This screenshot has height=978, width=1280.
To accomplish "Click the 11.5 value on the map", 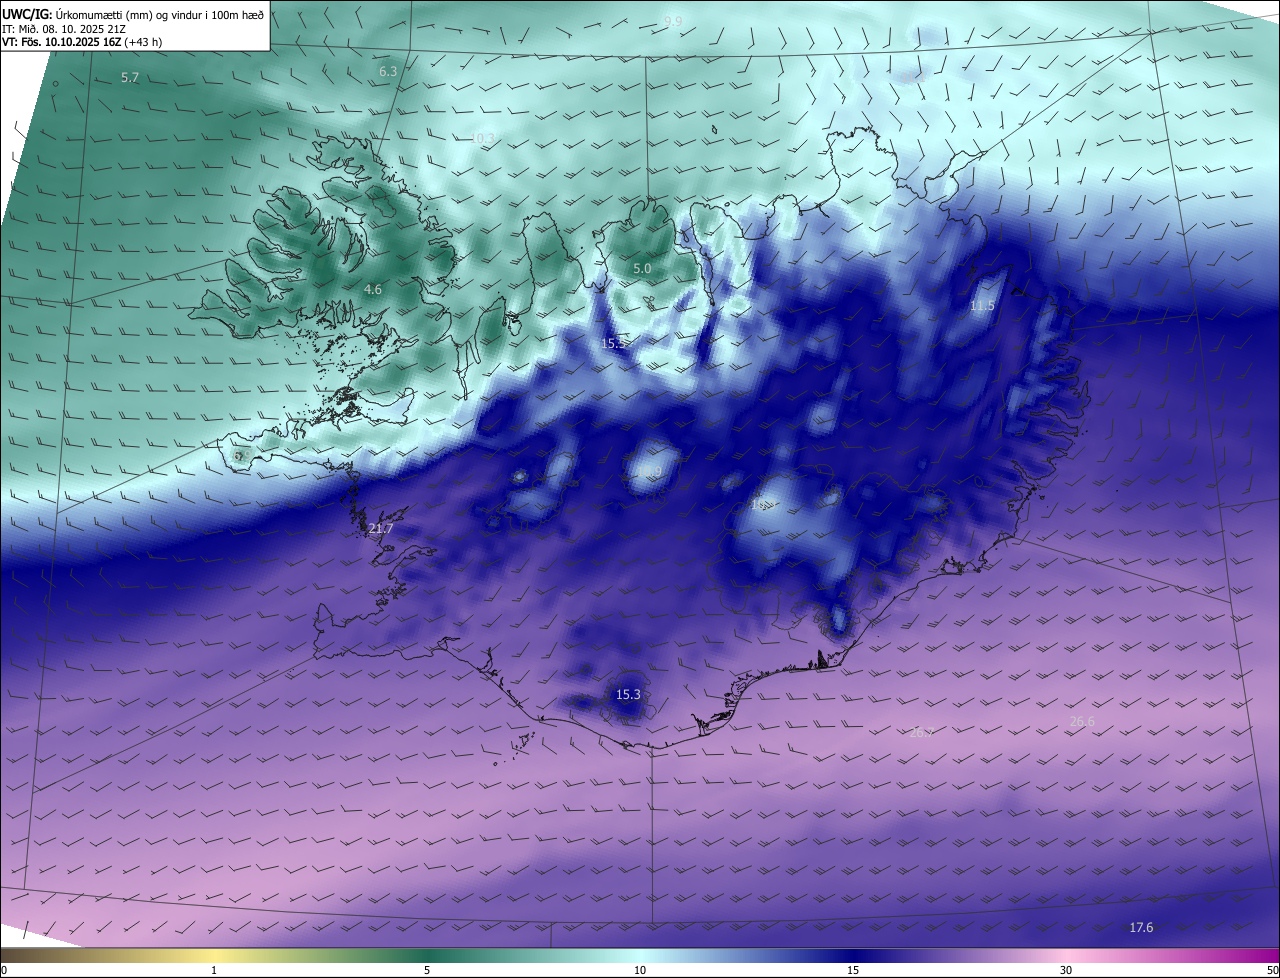I will pos(983,305).
